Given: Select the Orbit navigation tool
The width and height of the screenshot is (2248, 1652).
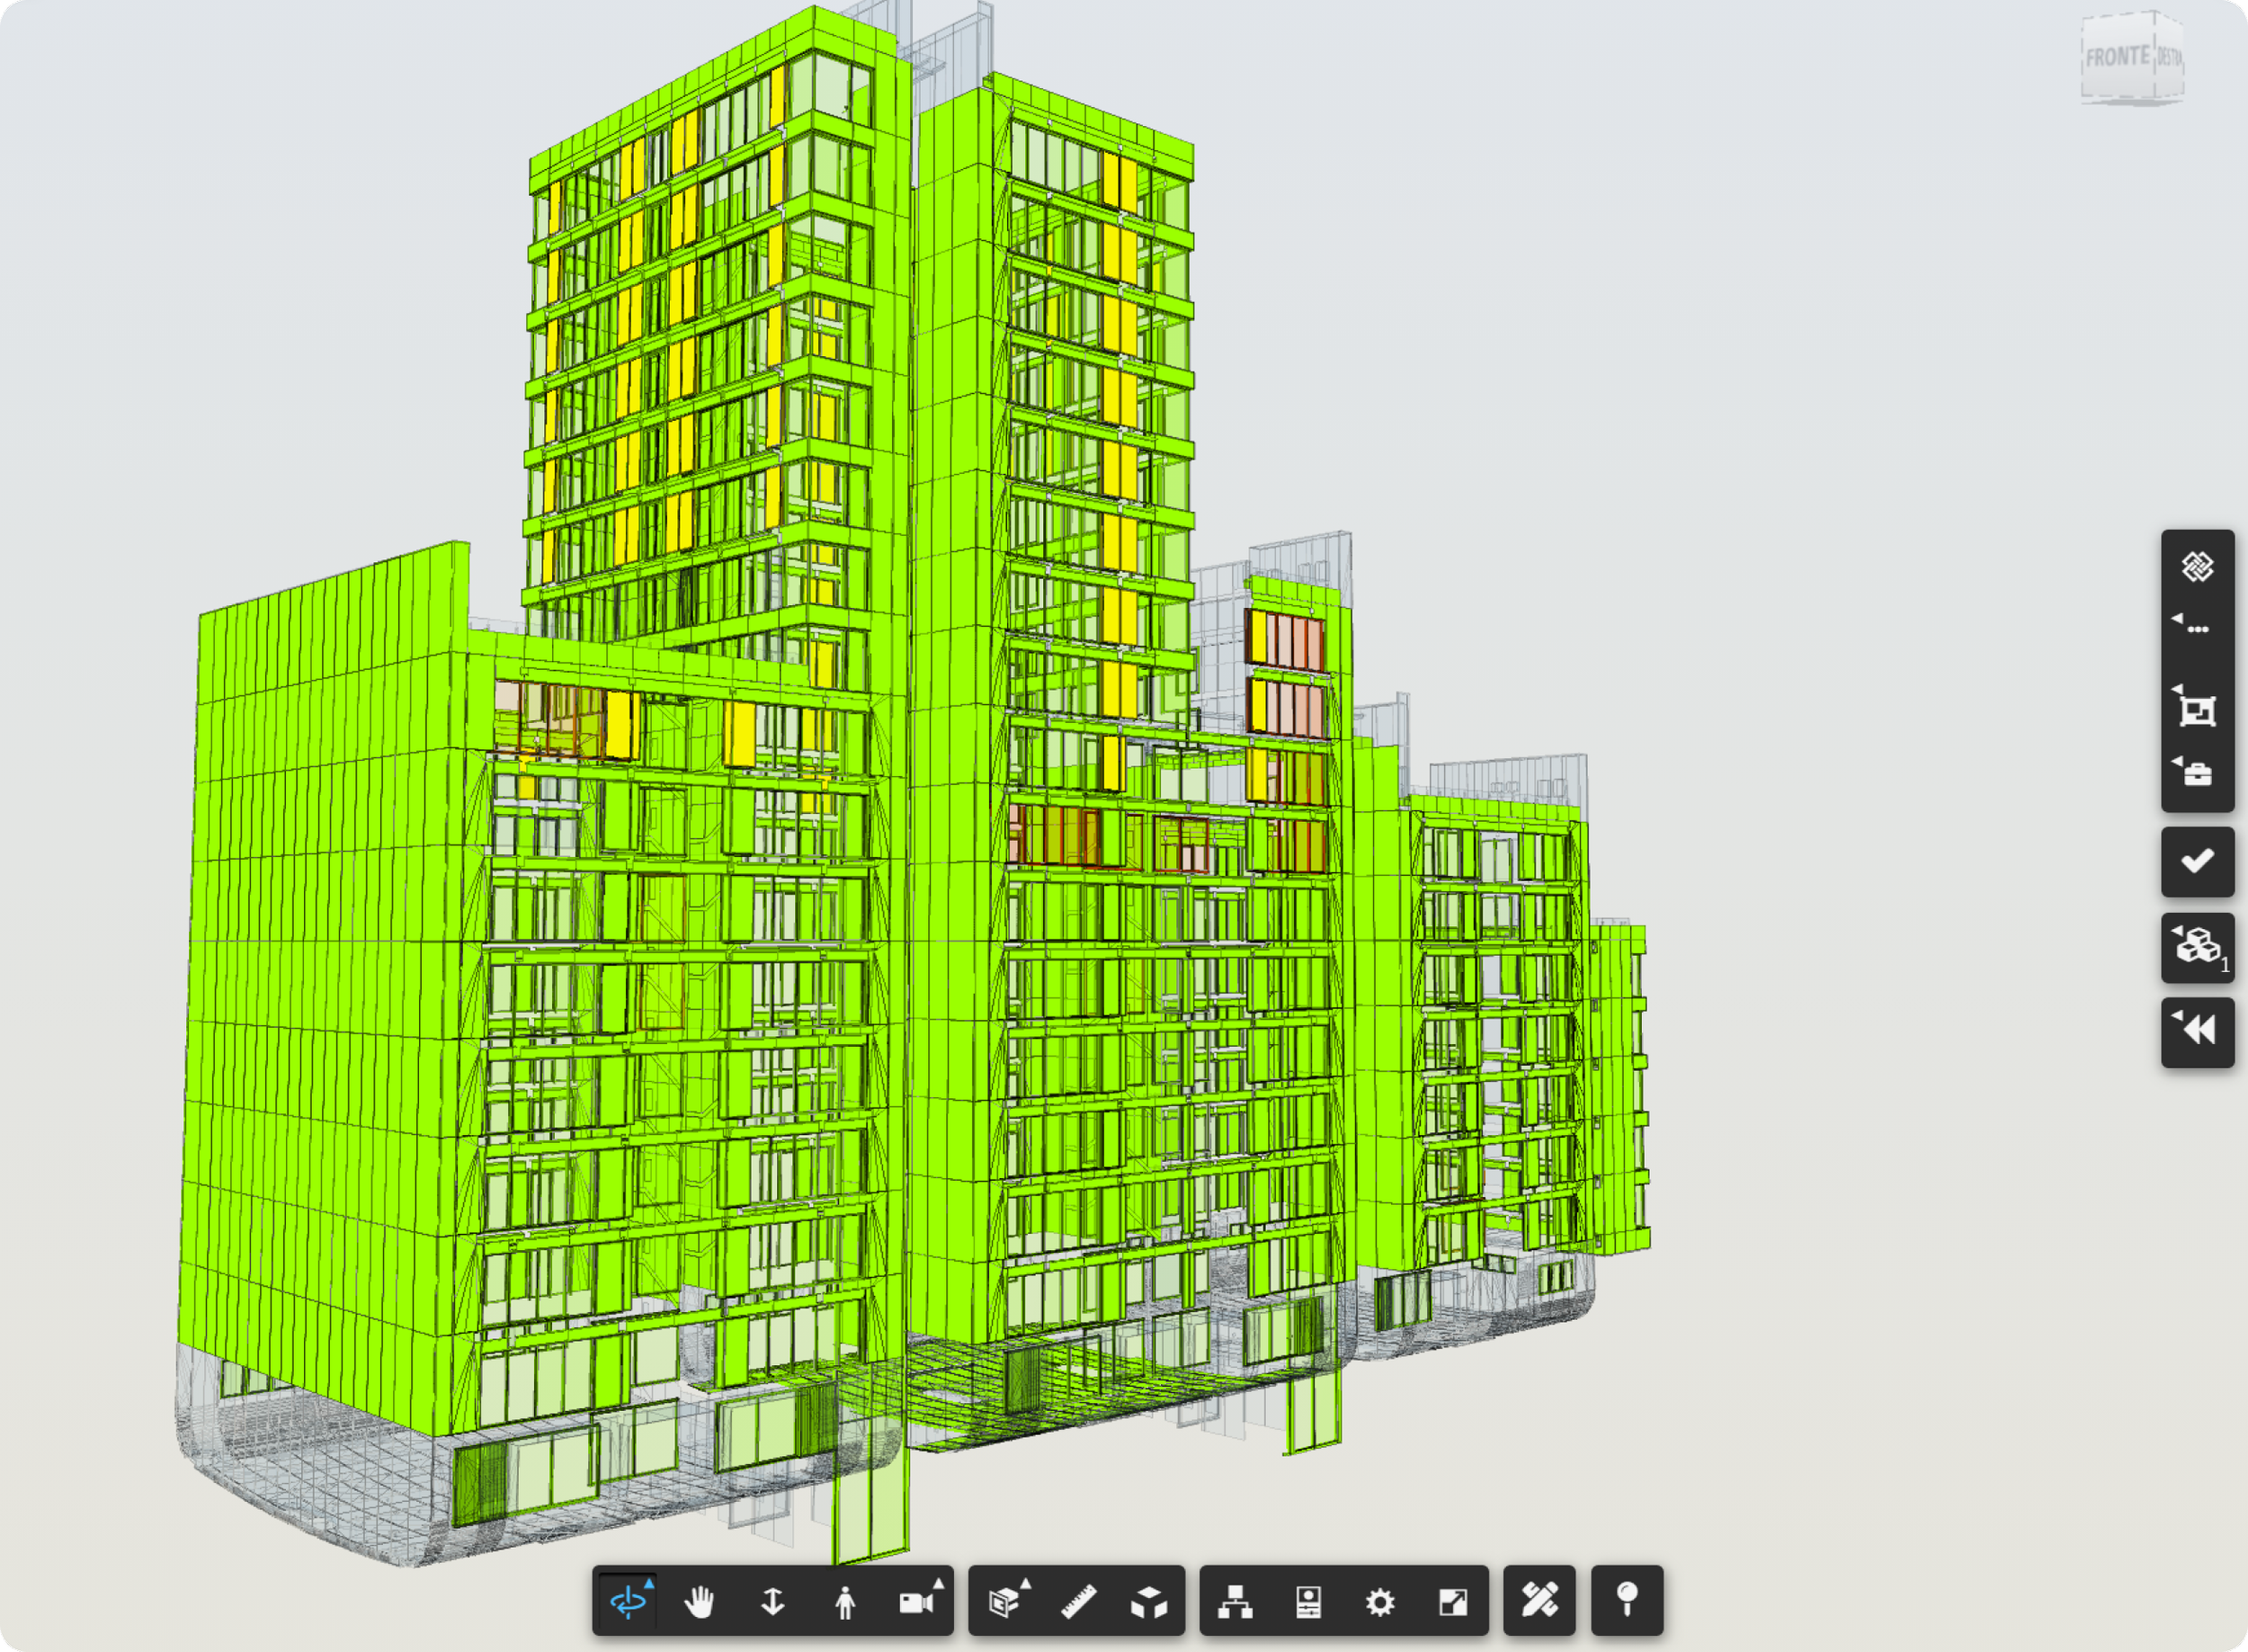Looking at the screenshot, I should pyautogui.click(x=628, y=1602).
